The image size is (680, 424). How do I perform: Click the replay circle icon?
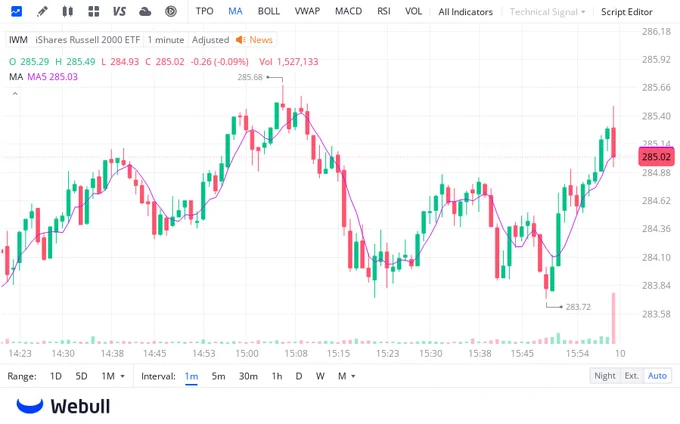coord(171,11)
